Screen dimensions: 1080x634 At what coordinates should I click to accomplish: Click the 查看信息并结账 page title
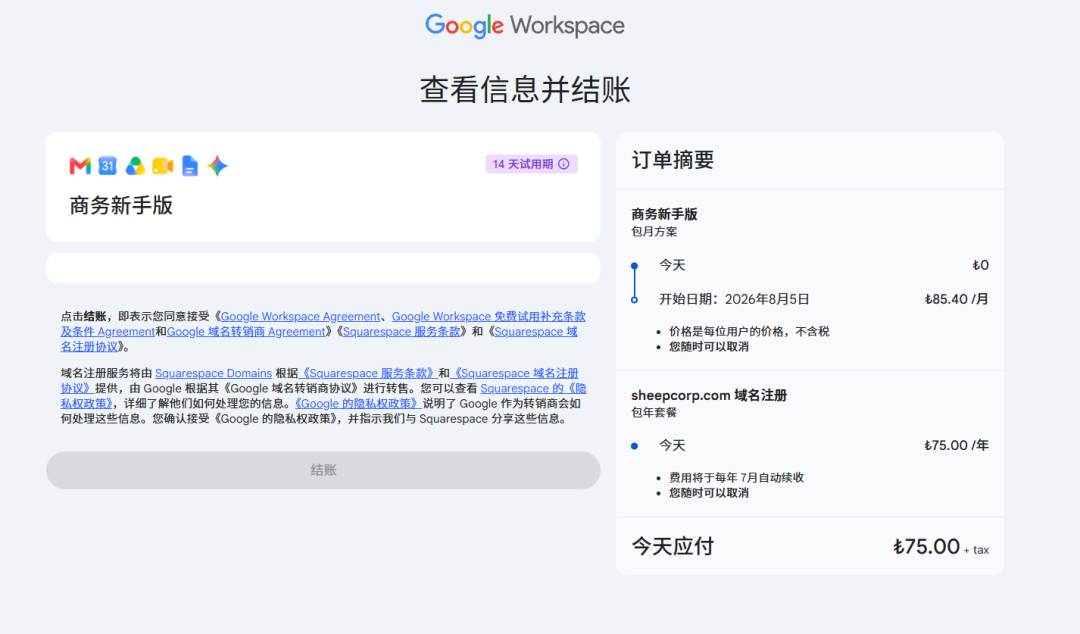tap(525, 90)
